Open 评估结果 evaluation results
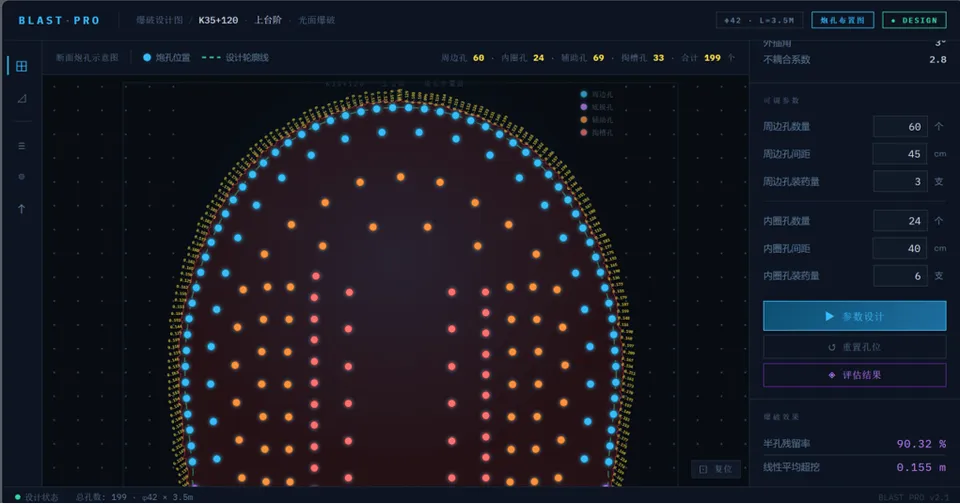This screenshot has height=504, width=960. coord(854,375)
